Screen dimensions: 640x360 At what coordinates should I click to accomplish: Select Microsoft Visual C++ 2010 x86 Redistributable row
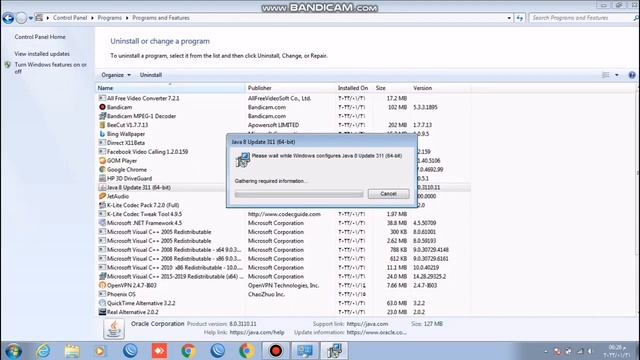click(x=284, y=268)
